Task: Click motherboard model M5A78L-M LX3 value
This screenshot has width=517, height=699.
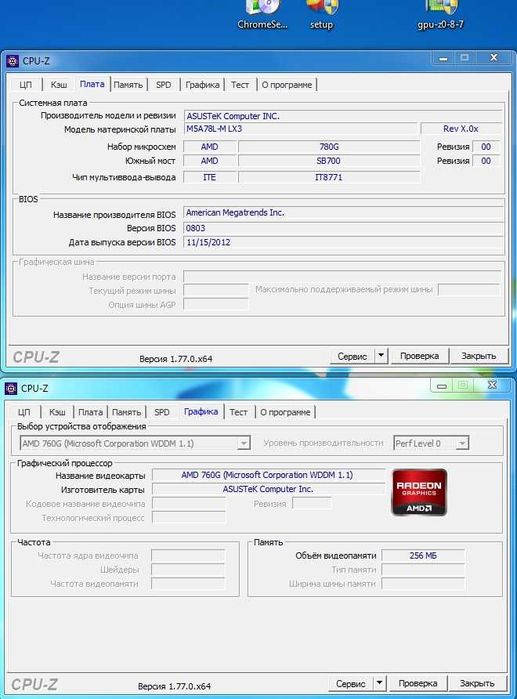Action: click(301, 129)
